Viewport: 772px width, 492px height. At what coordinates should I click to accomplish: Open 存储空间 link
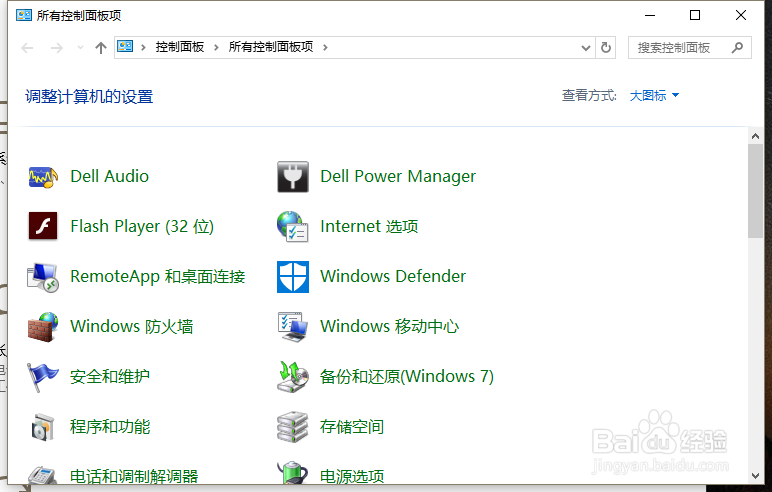point(352,426)
